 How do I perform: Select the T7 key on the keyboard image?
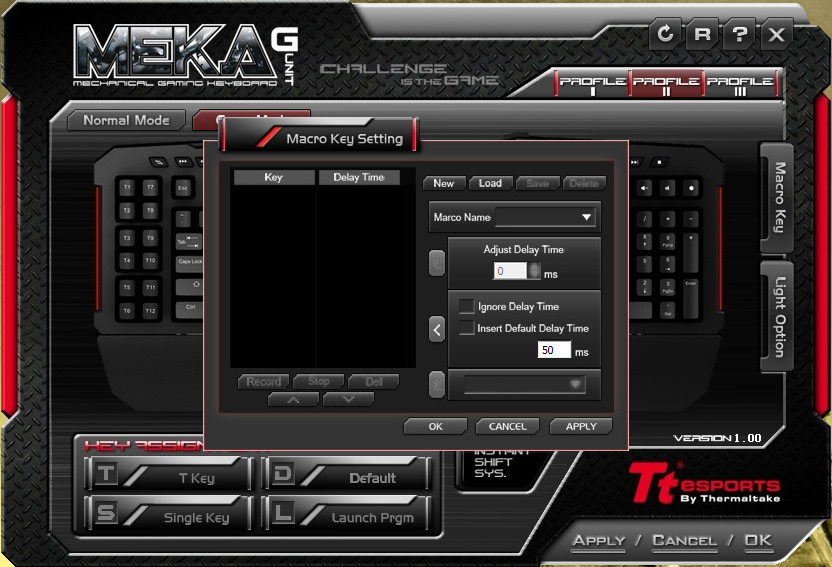pyautogui.click(x=151, y=187)
